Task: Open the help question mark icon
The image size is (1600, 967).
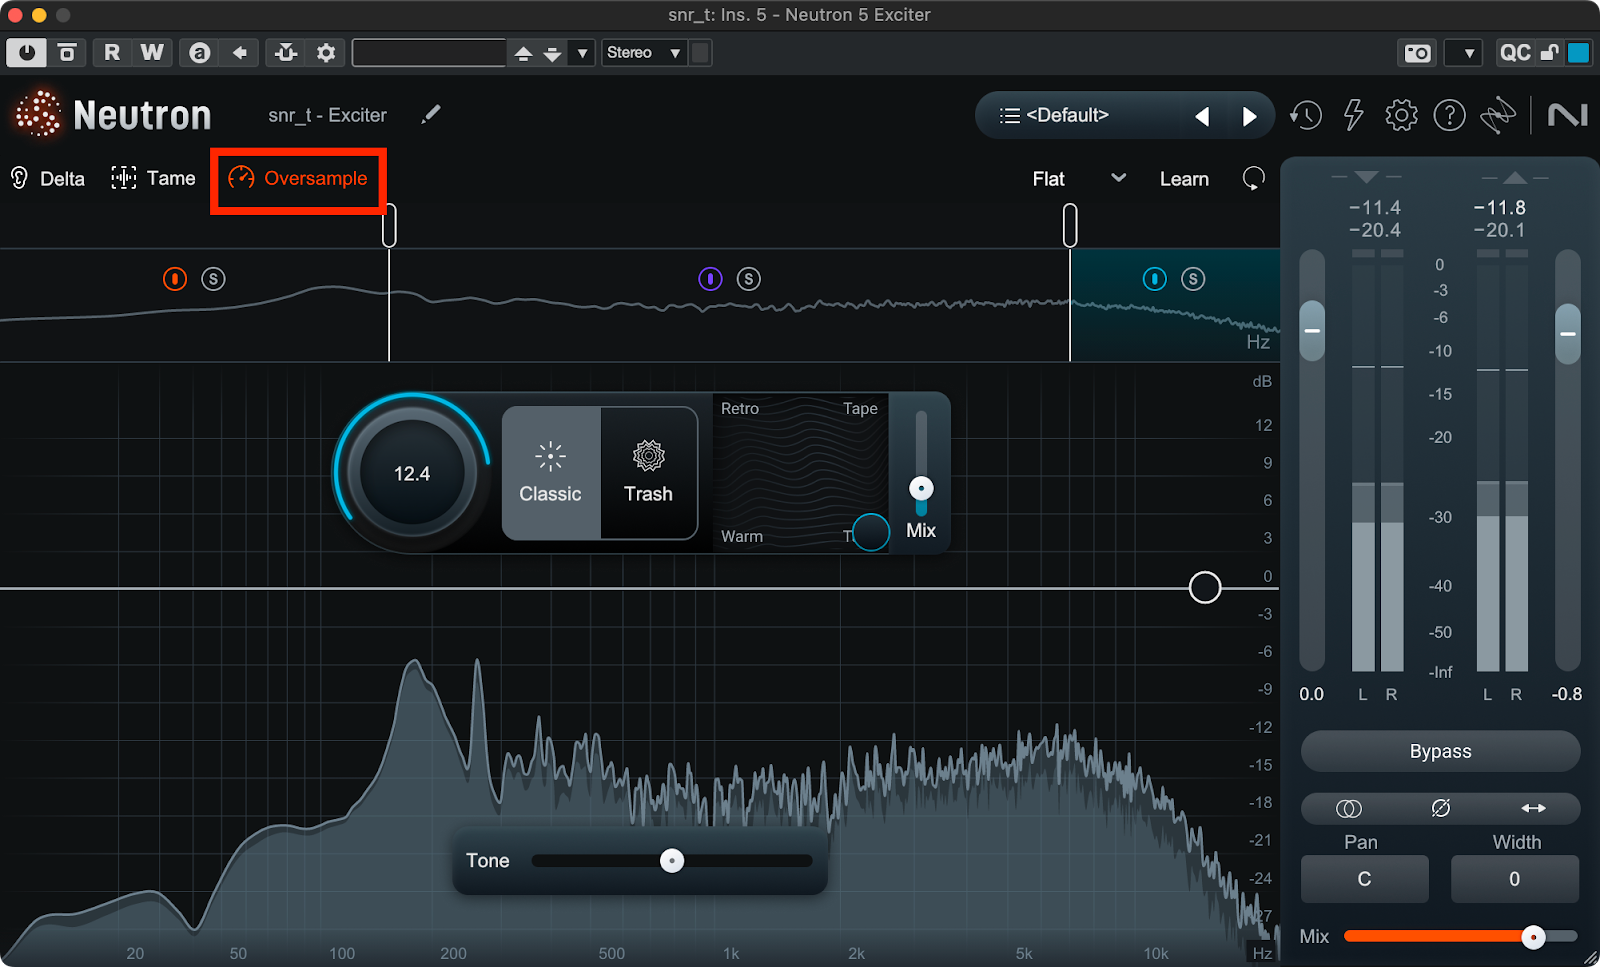Action: [x=1449, y=116]
